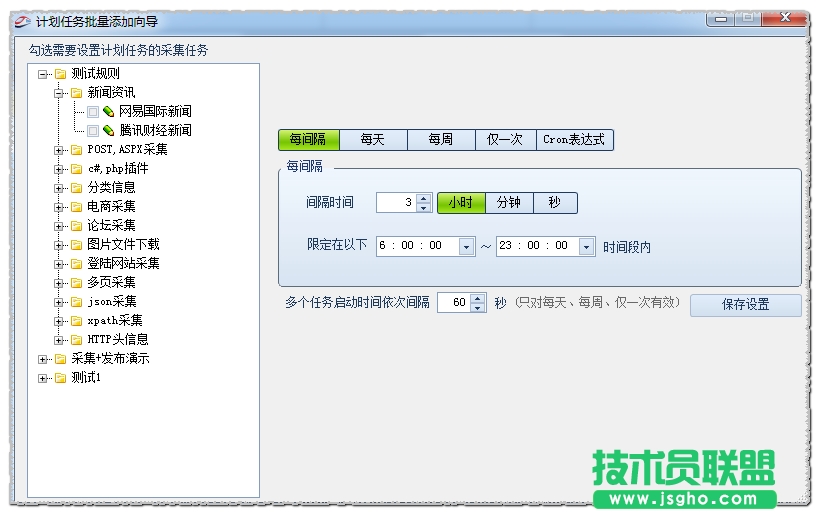Click the app logo icon in title bar

23,22
